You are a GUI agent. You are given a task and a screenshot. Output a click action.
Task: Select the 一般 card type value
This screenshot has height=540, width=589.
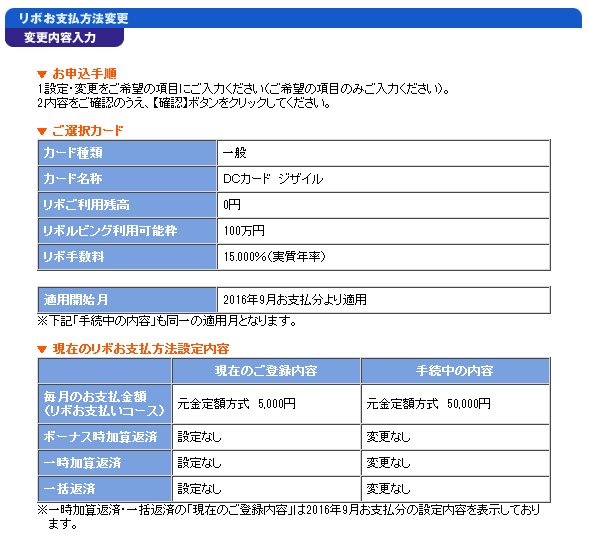pos(235,153)
